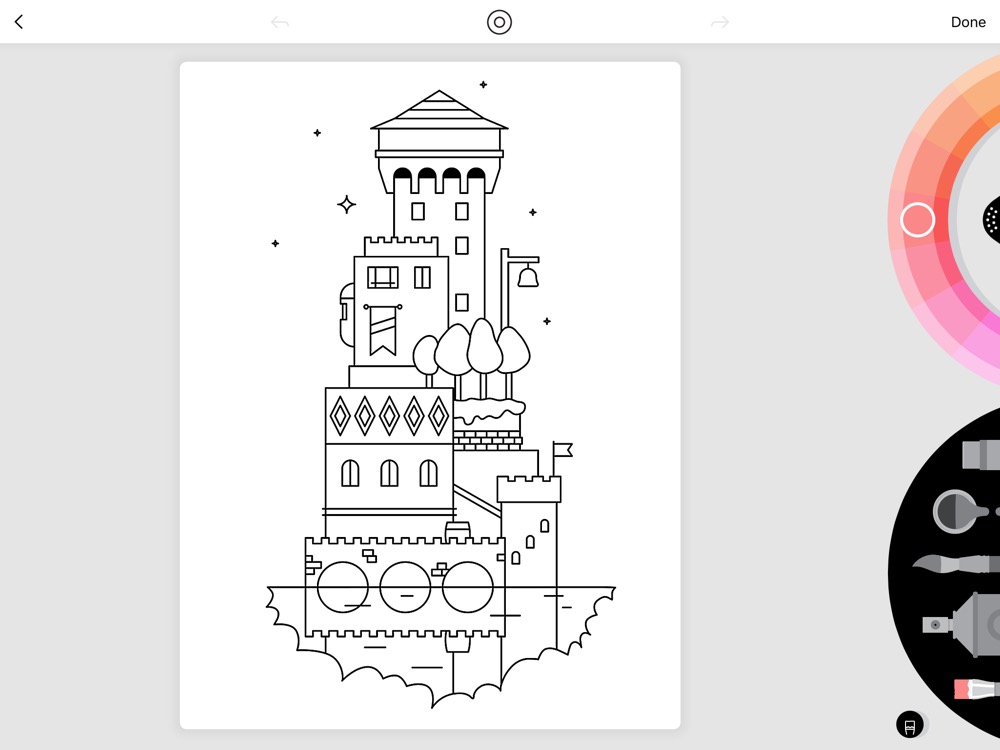Tap the tower roof in the drawing

point(439,112)
